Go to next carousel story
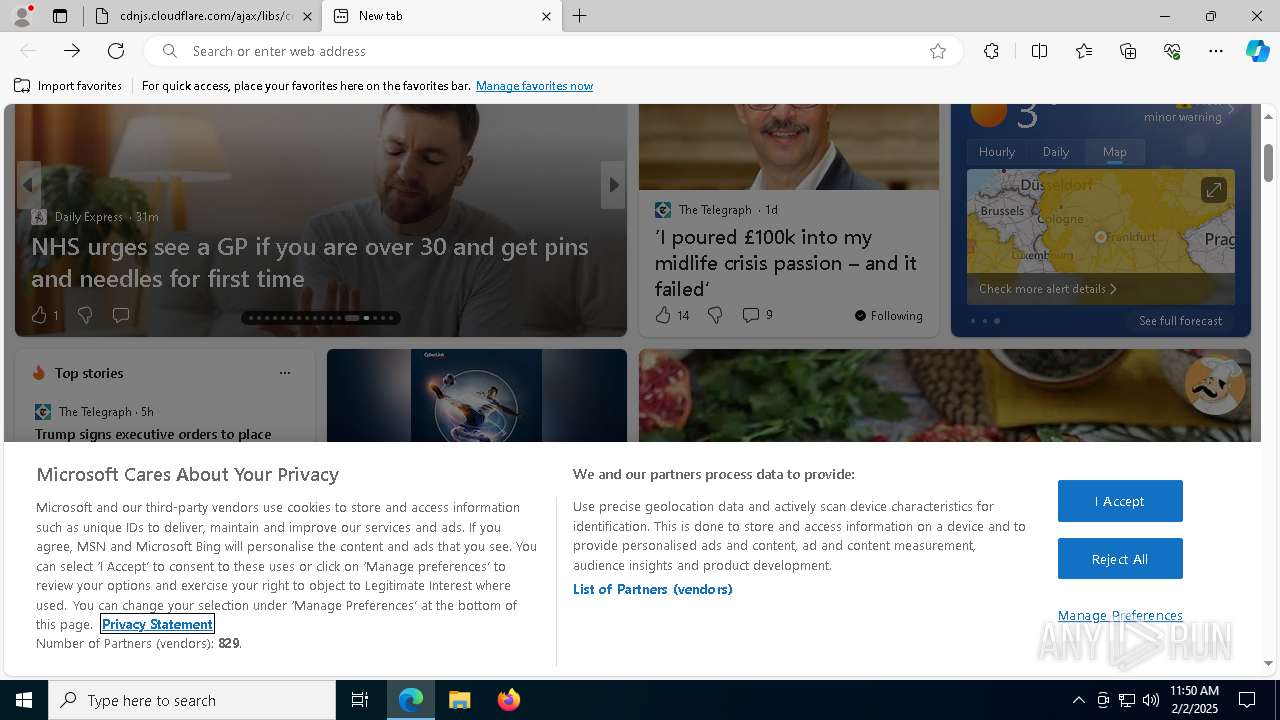This screenshot has height=720, width=1280. (x=613, y=185)
